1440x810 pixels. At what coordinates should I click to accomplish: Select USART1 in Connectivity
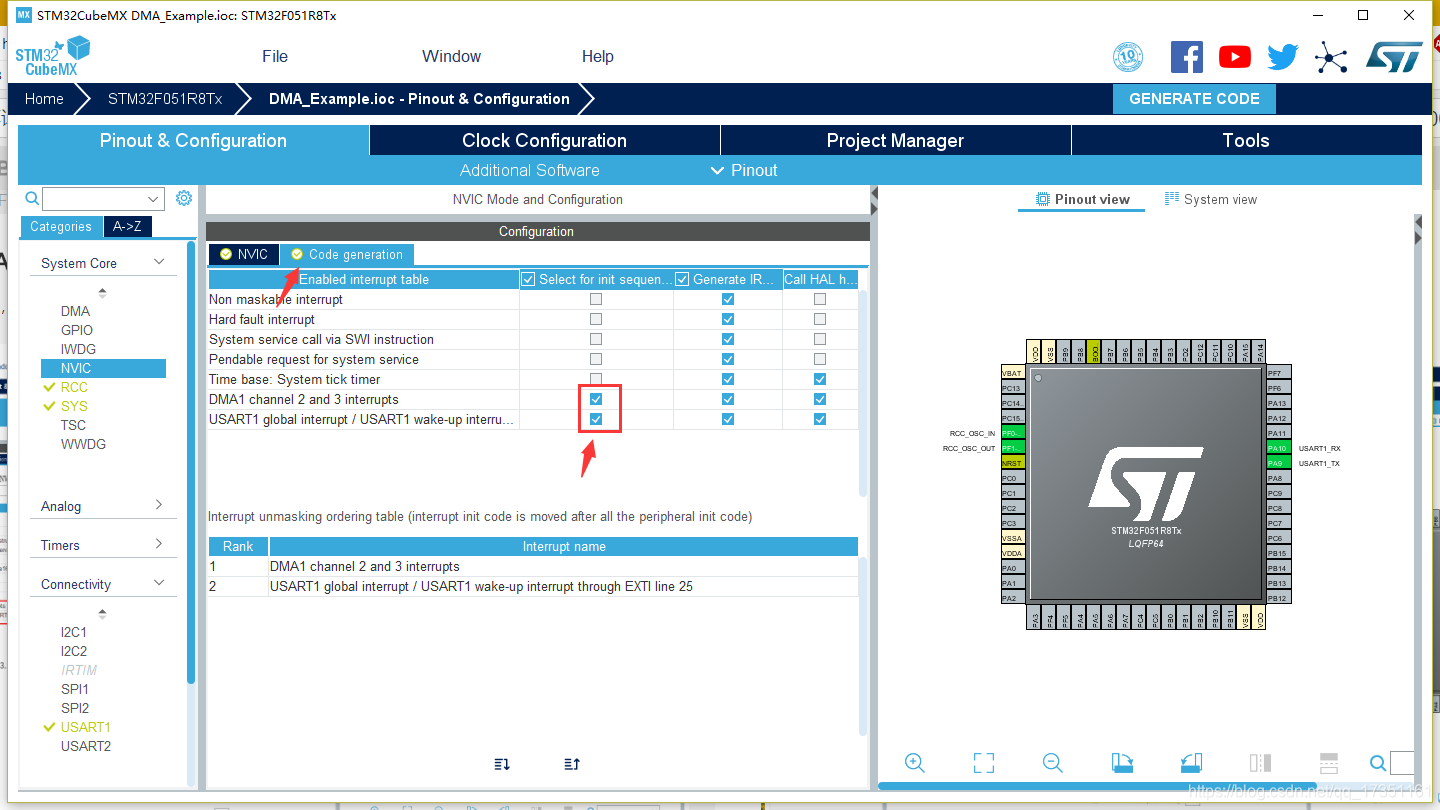pos(86,727)
